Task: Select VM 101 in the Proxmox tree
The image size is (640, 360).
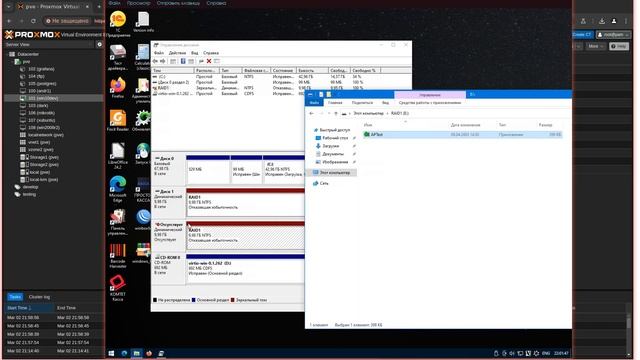Action: pyautogui.click(x=53, y=98)
